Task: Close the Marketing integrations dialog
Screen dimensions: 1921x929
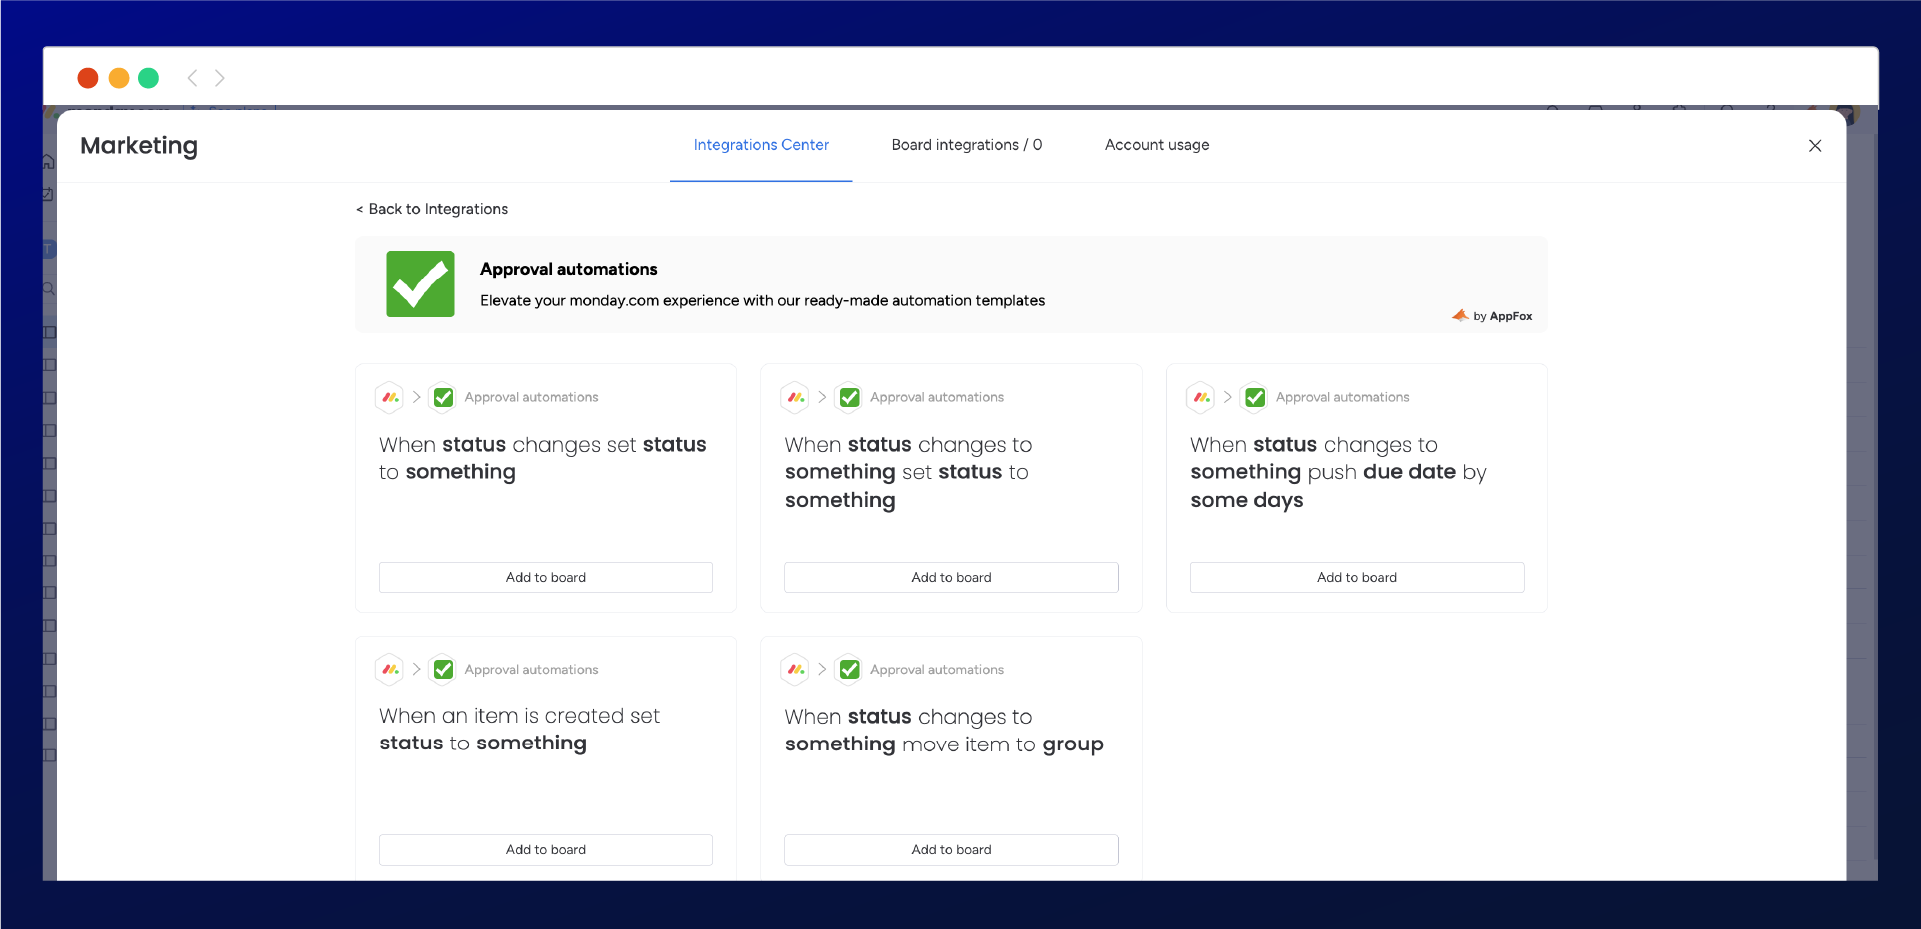Action: tap(1814, 146)
